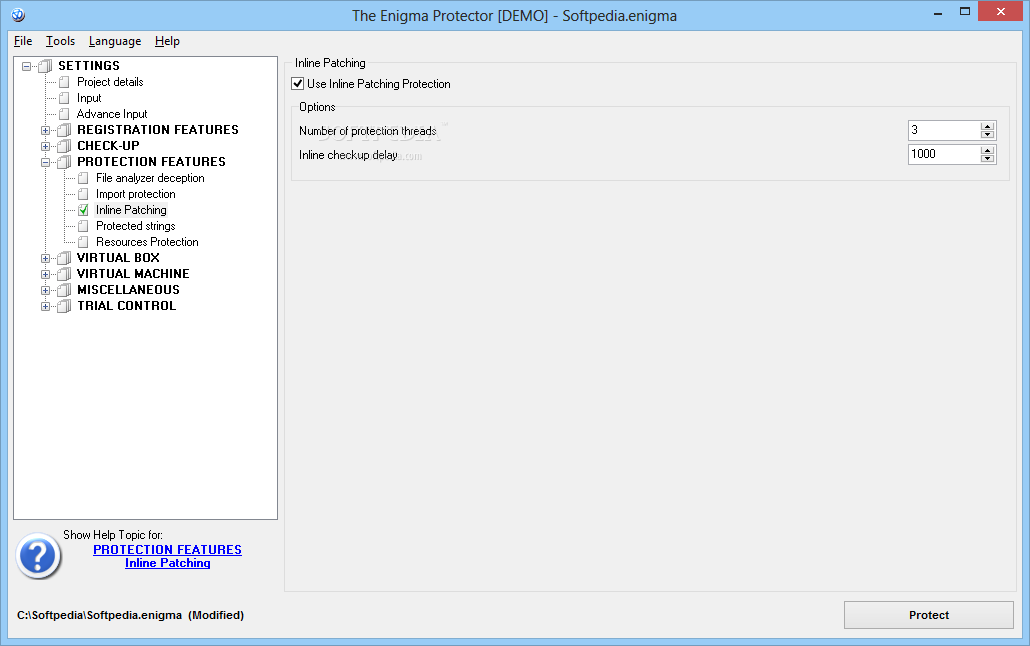This screenshot has width=1030, height=646.
Task: Select File analyzer deception item
Action: coord(150,178)
